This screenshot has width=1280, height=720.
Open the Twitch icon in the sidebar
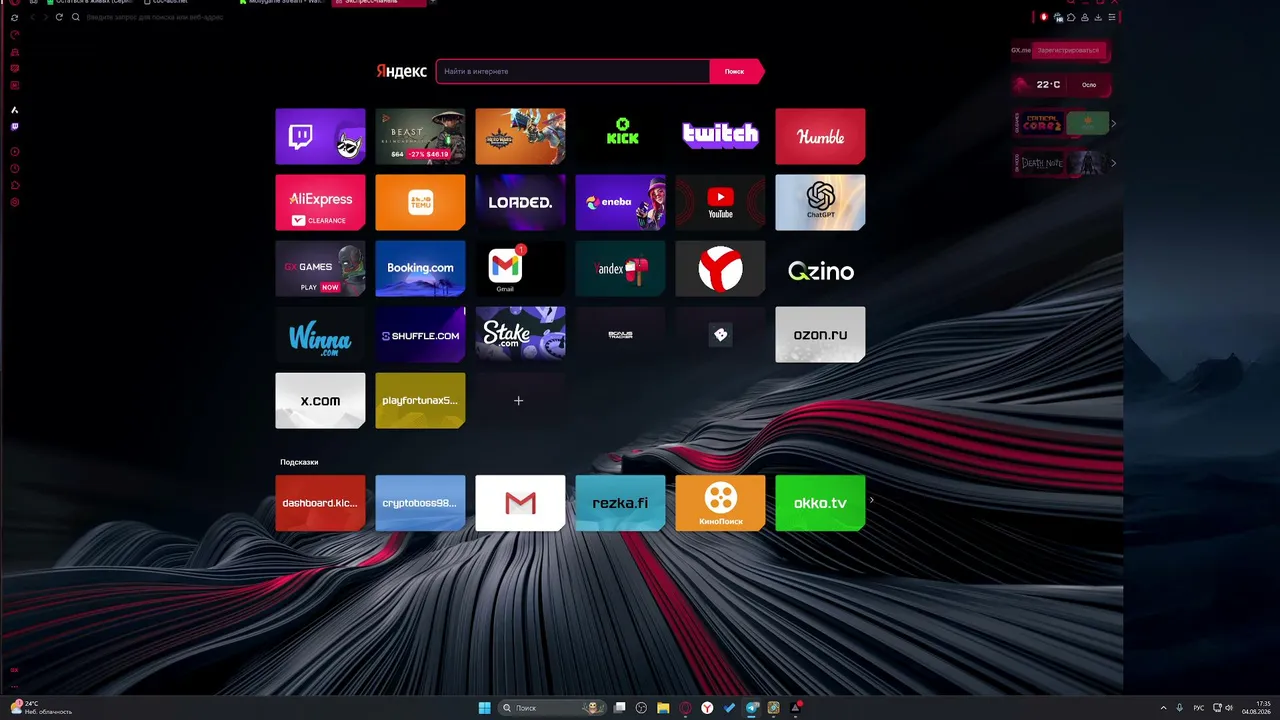coord(14,127)
